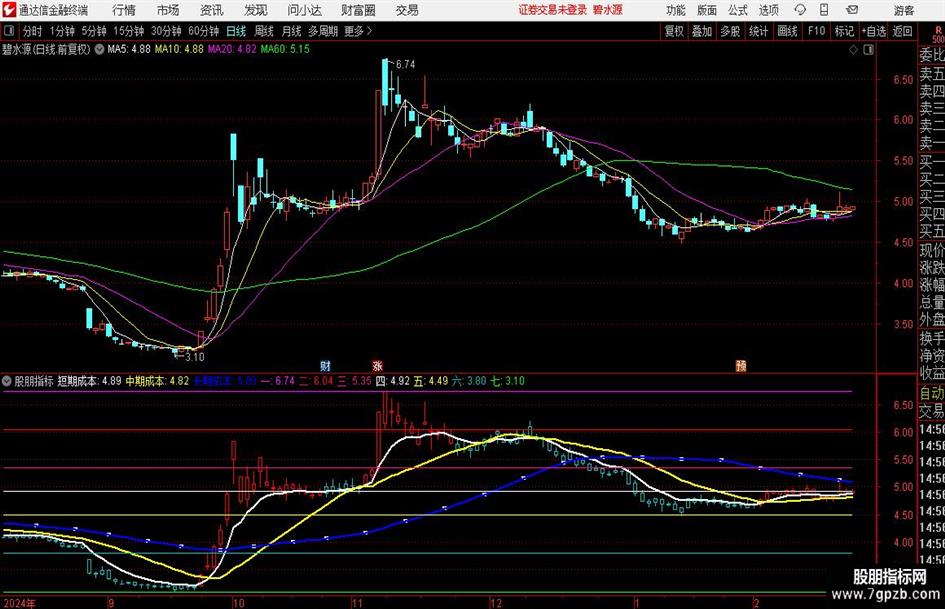This screenshot has width=945, height=609.
Task: Select the 日线 daily period tab
Action: coord(236,31)
